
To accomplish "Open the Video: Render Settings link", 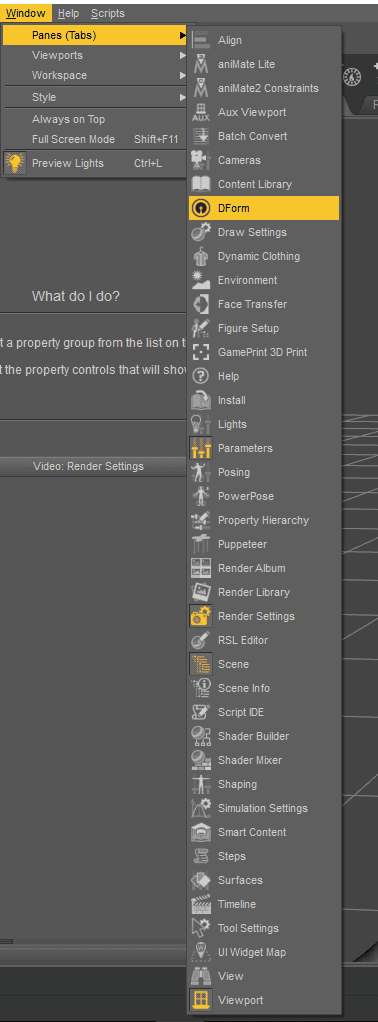I will pyautogui.click(x=88, y=466).
